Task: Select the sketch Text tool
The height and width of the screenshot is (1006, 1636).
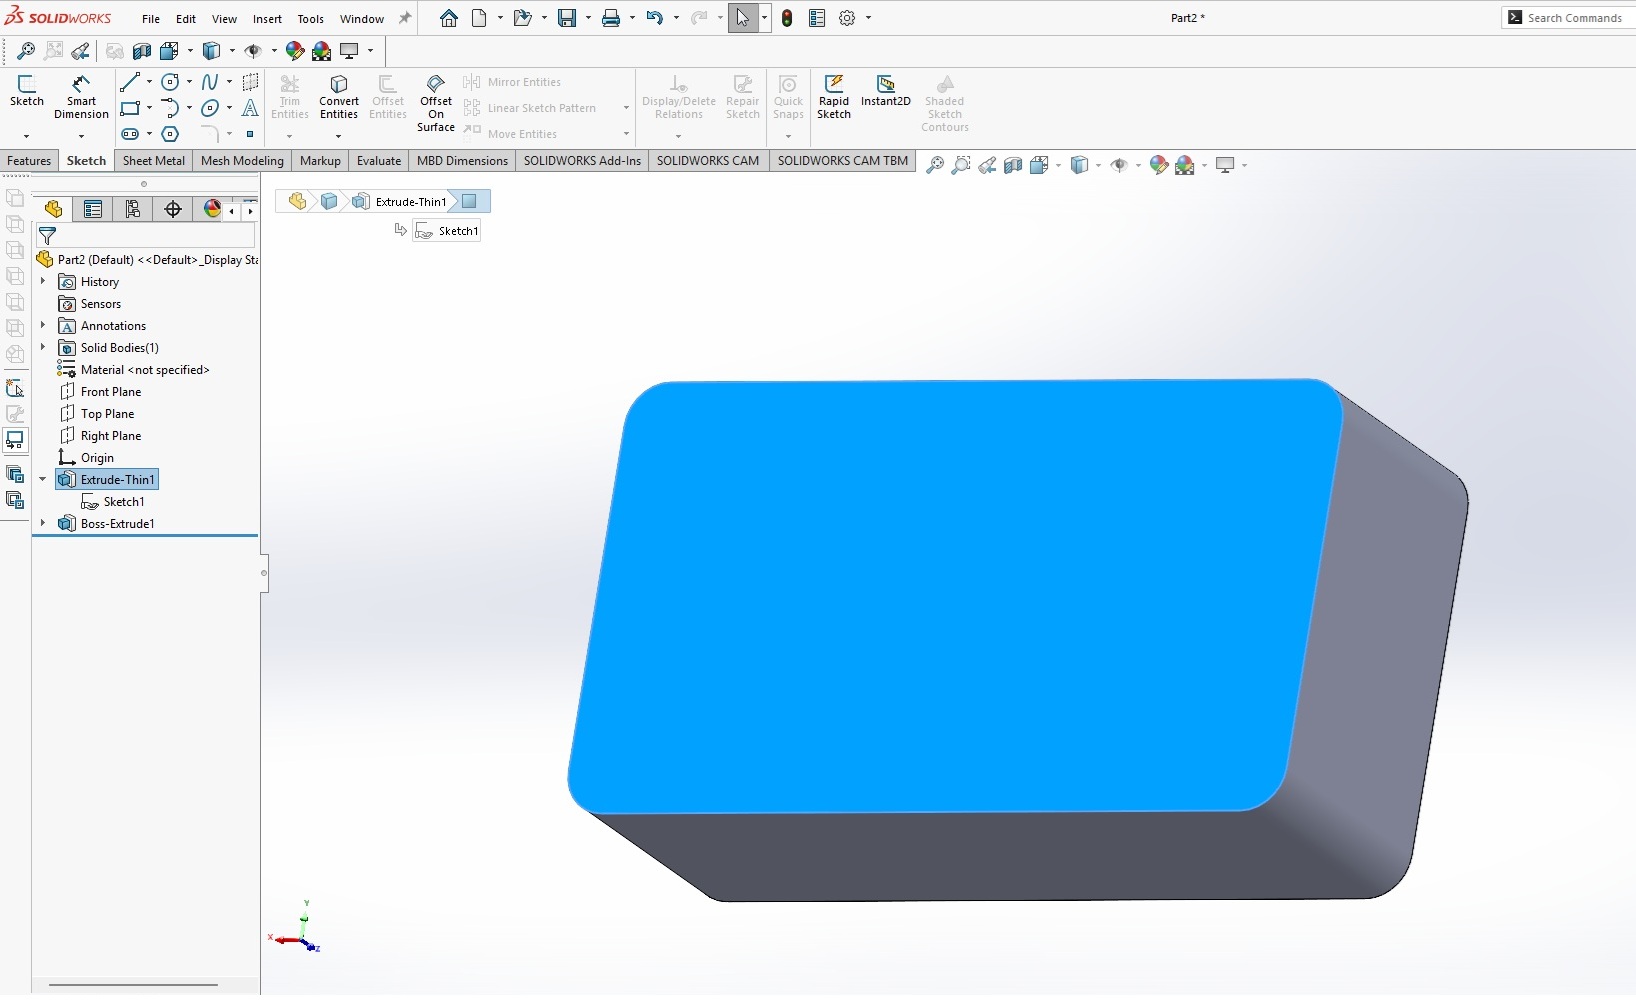Action: pos(250,108)
